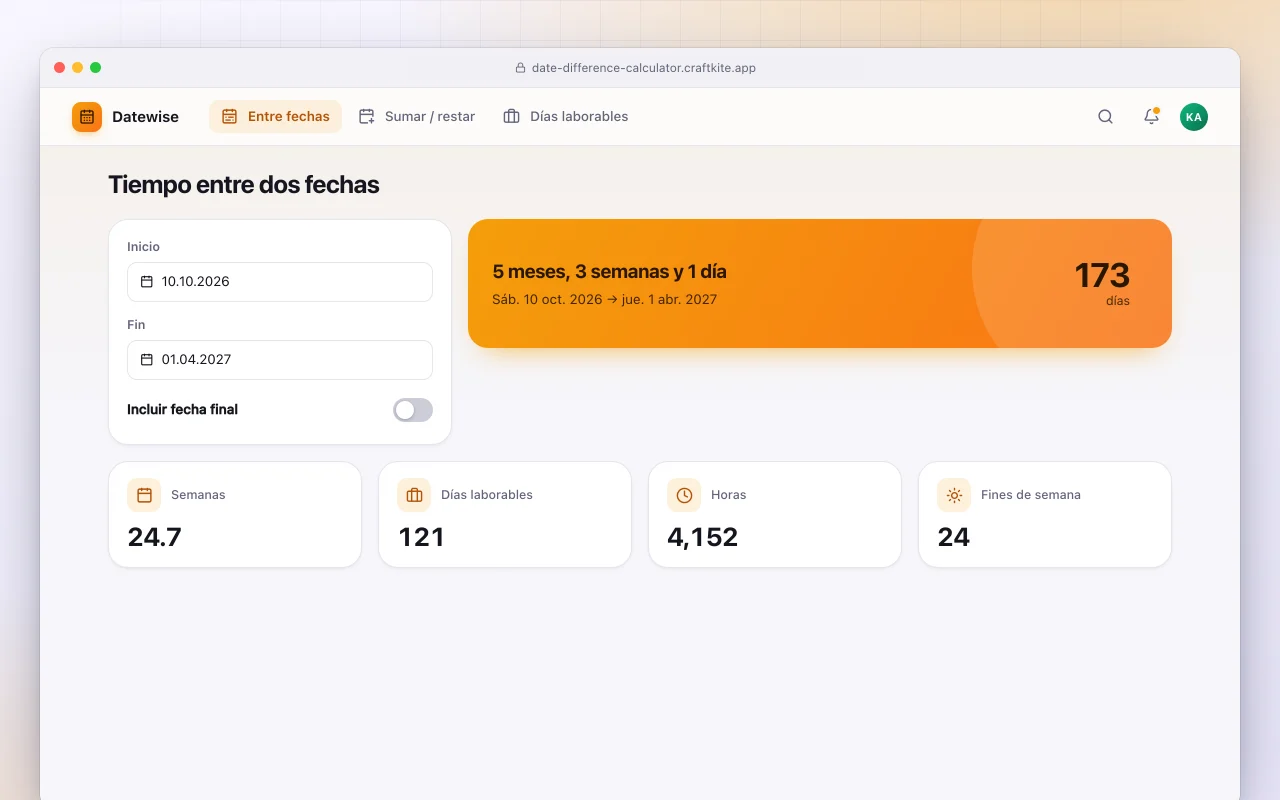Click the Datewise brand name
1280x800 pixels.
click(x=145, y=117)
